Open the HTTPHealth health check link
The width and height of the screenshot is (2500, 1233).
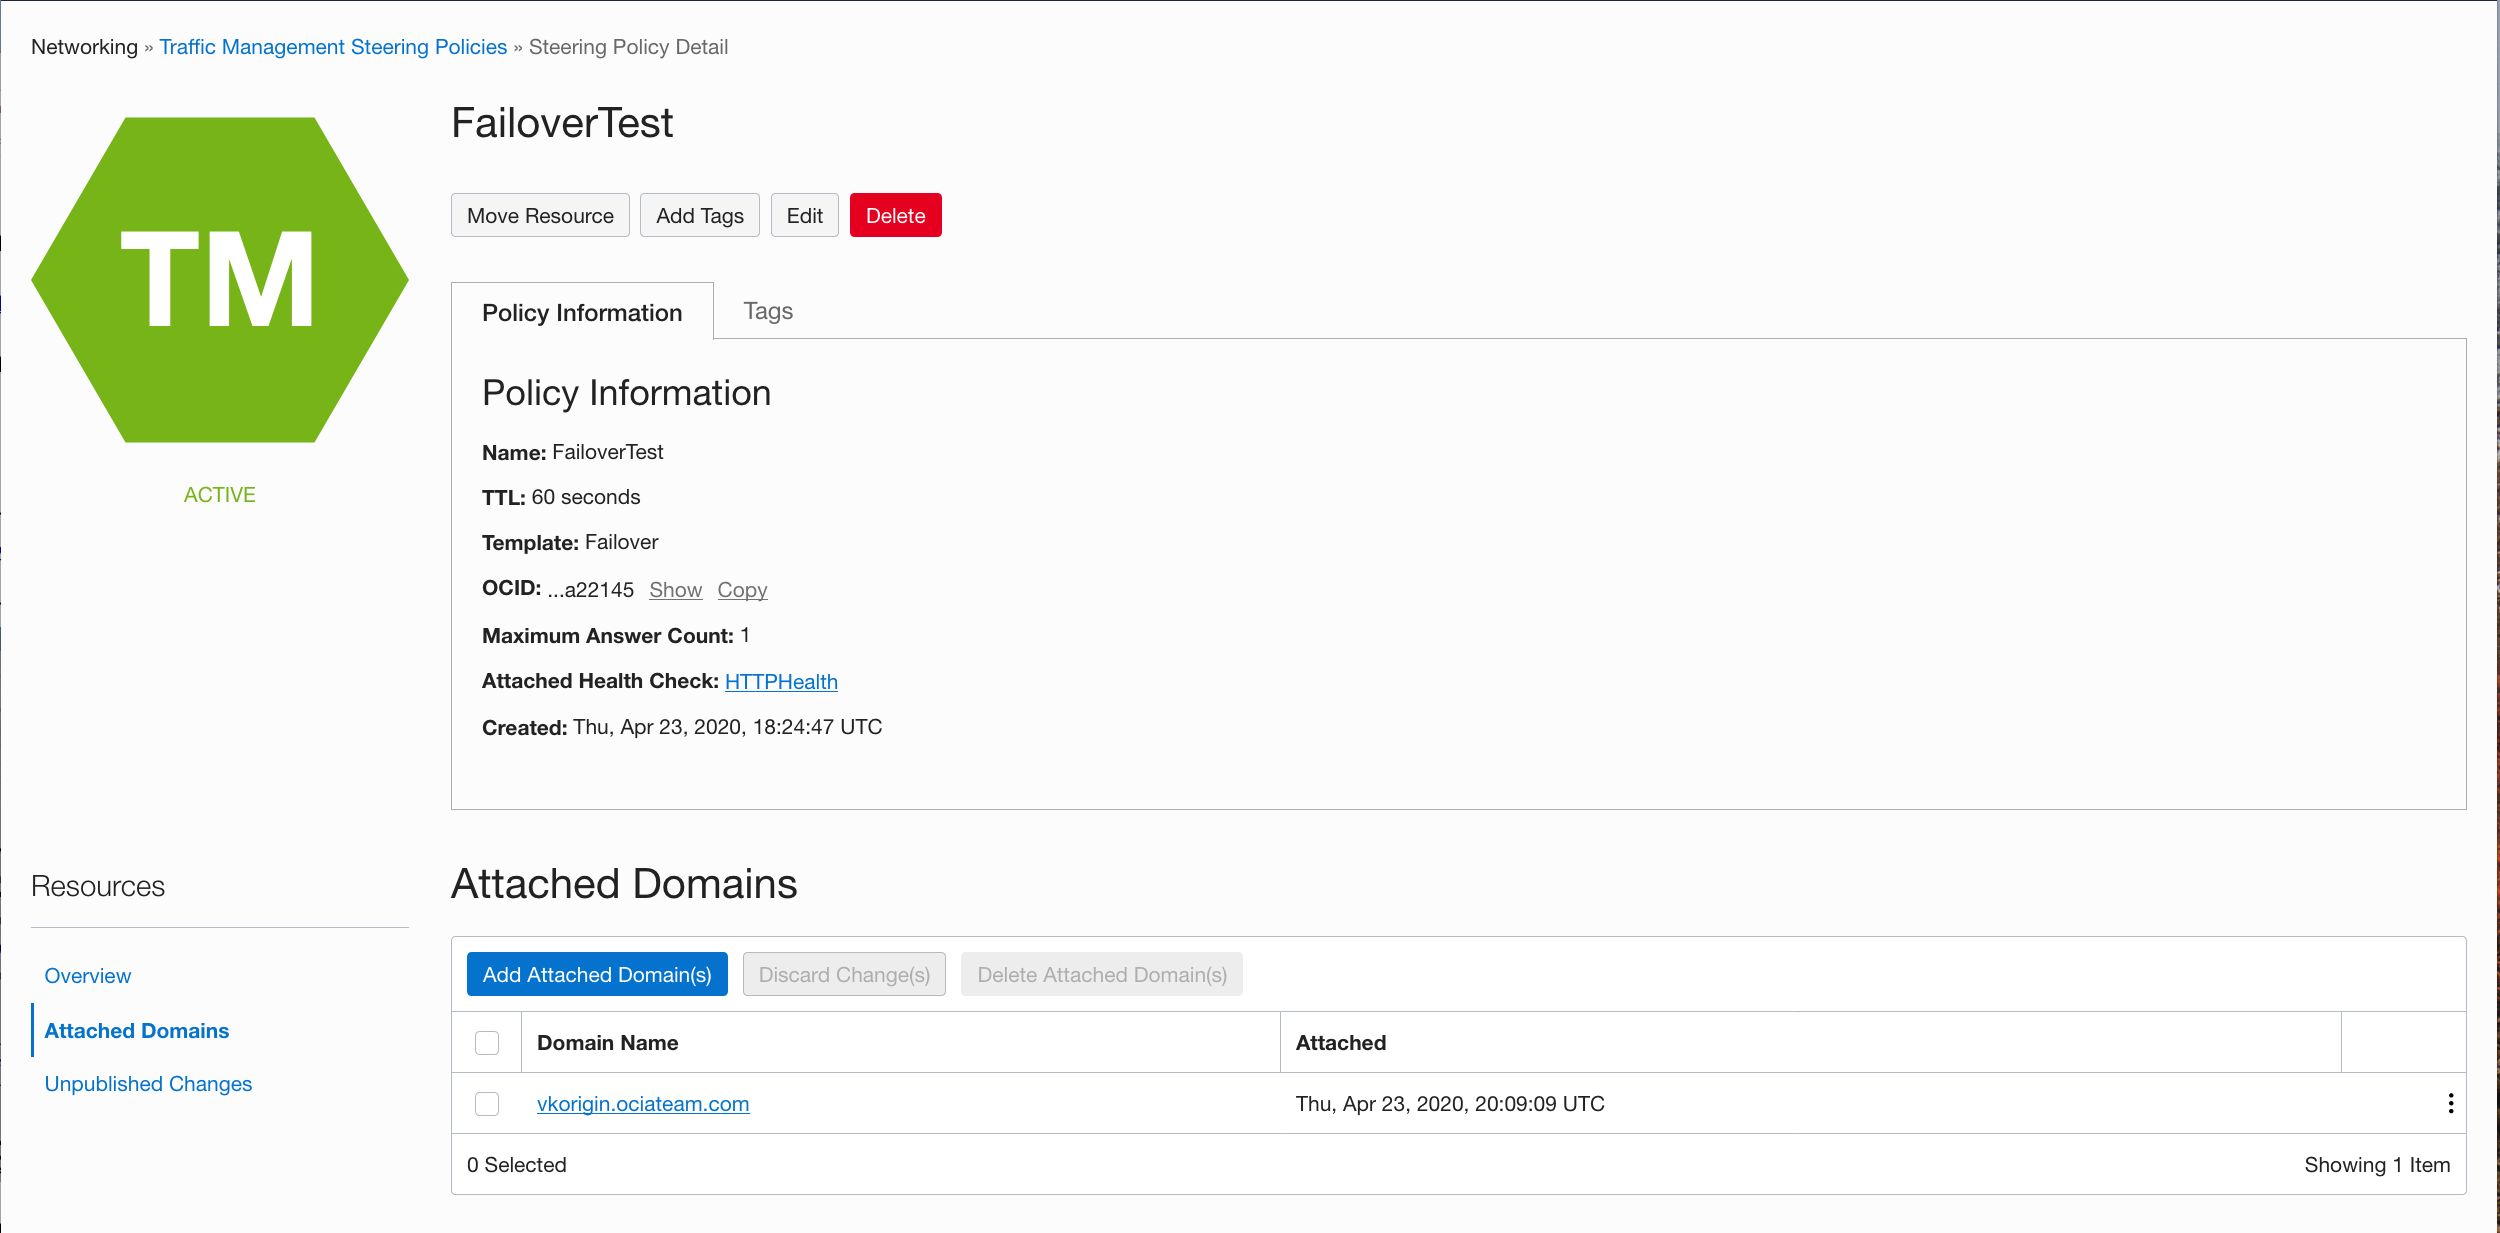coord(781,682)
